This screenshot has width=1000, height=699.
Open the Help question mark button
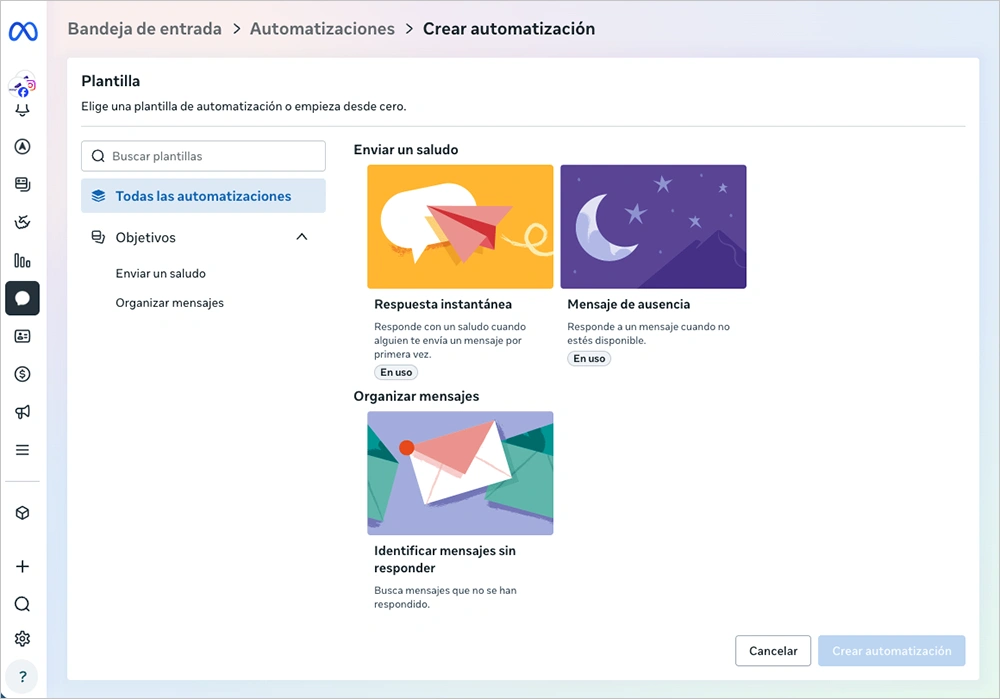click(x=22, y=676)
